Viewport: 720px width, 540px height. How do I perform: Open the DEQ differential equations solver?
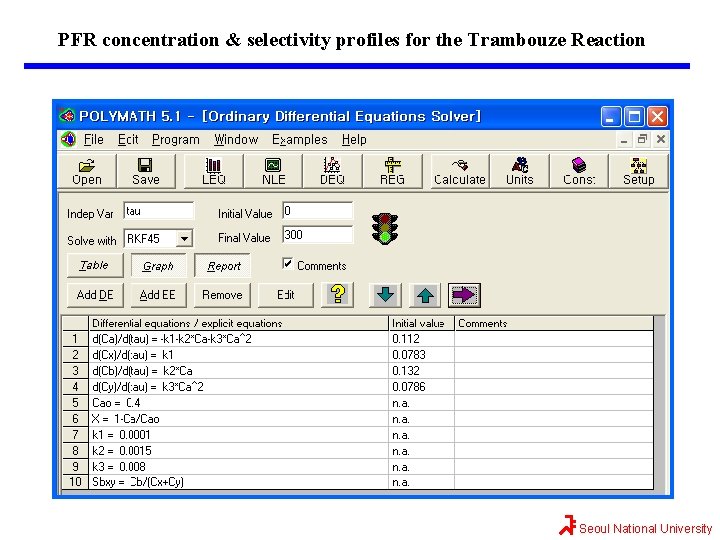[332, 171]
